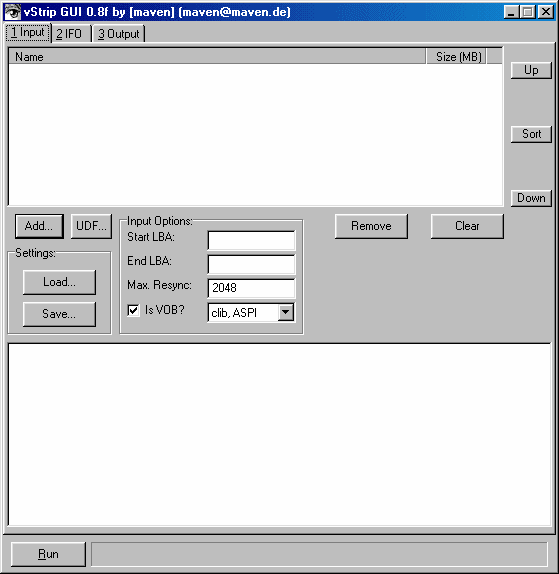This screenshot has width=559, height=574.
Task: Toggle the Is VOB? checkbox
Action: (x=133, y=310)
